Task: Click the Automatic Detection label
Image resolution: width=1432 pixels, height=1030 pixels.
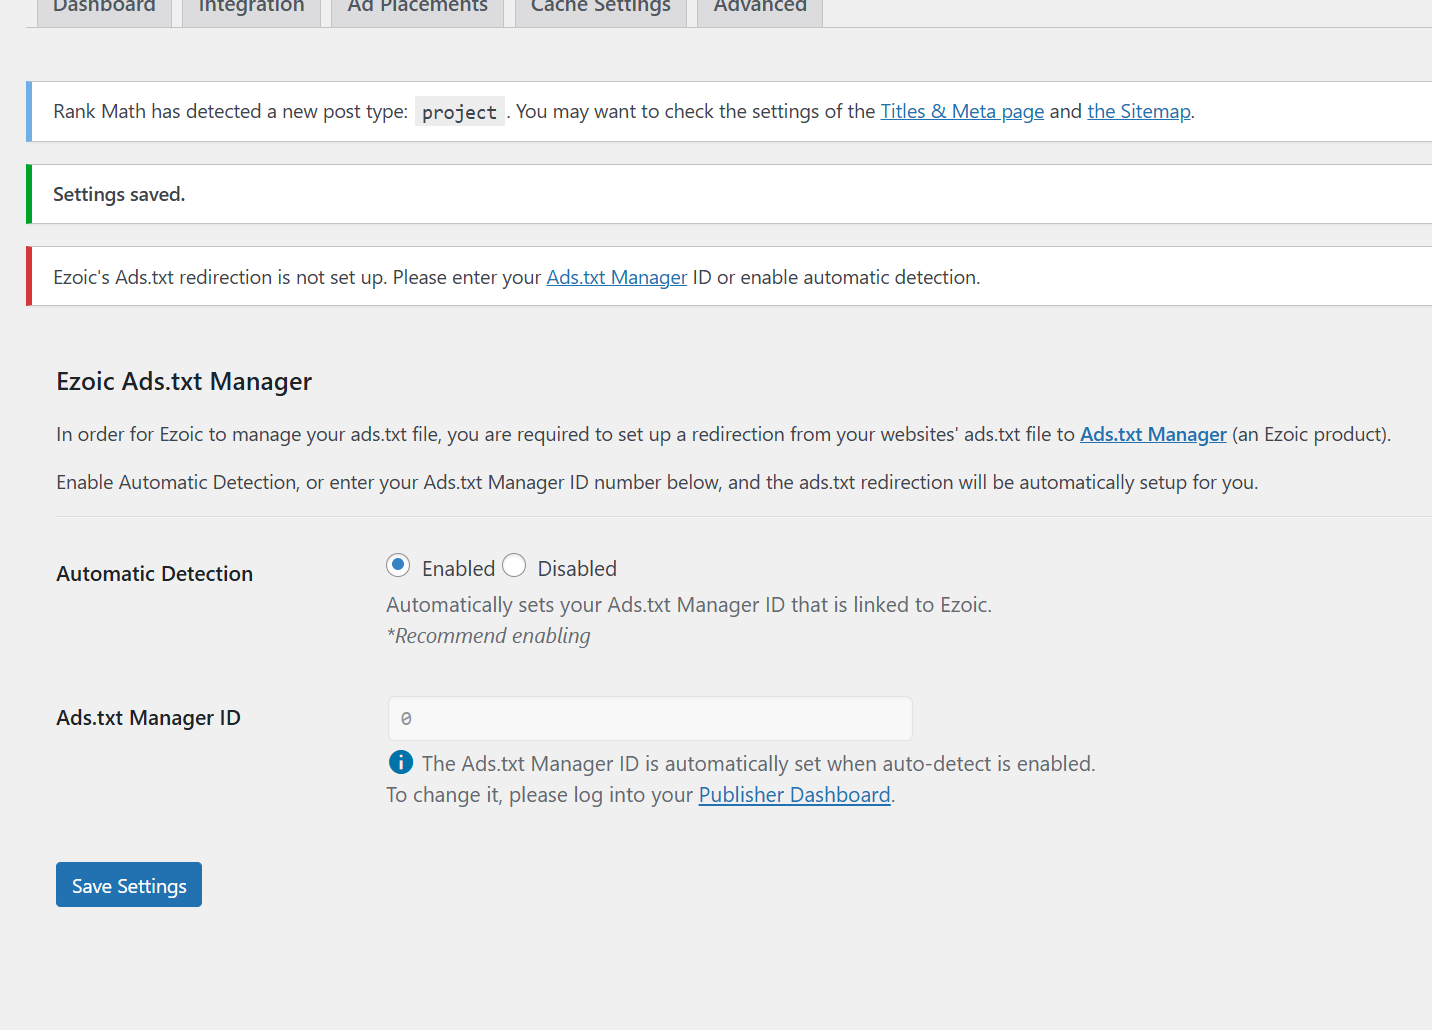Action: pyautogui.click(x=154, y=574)
